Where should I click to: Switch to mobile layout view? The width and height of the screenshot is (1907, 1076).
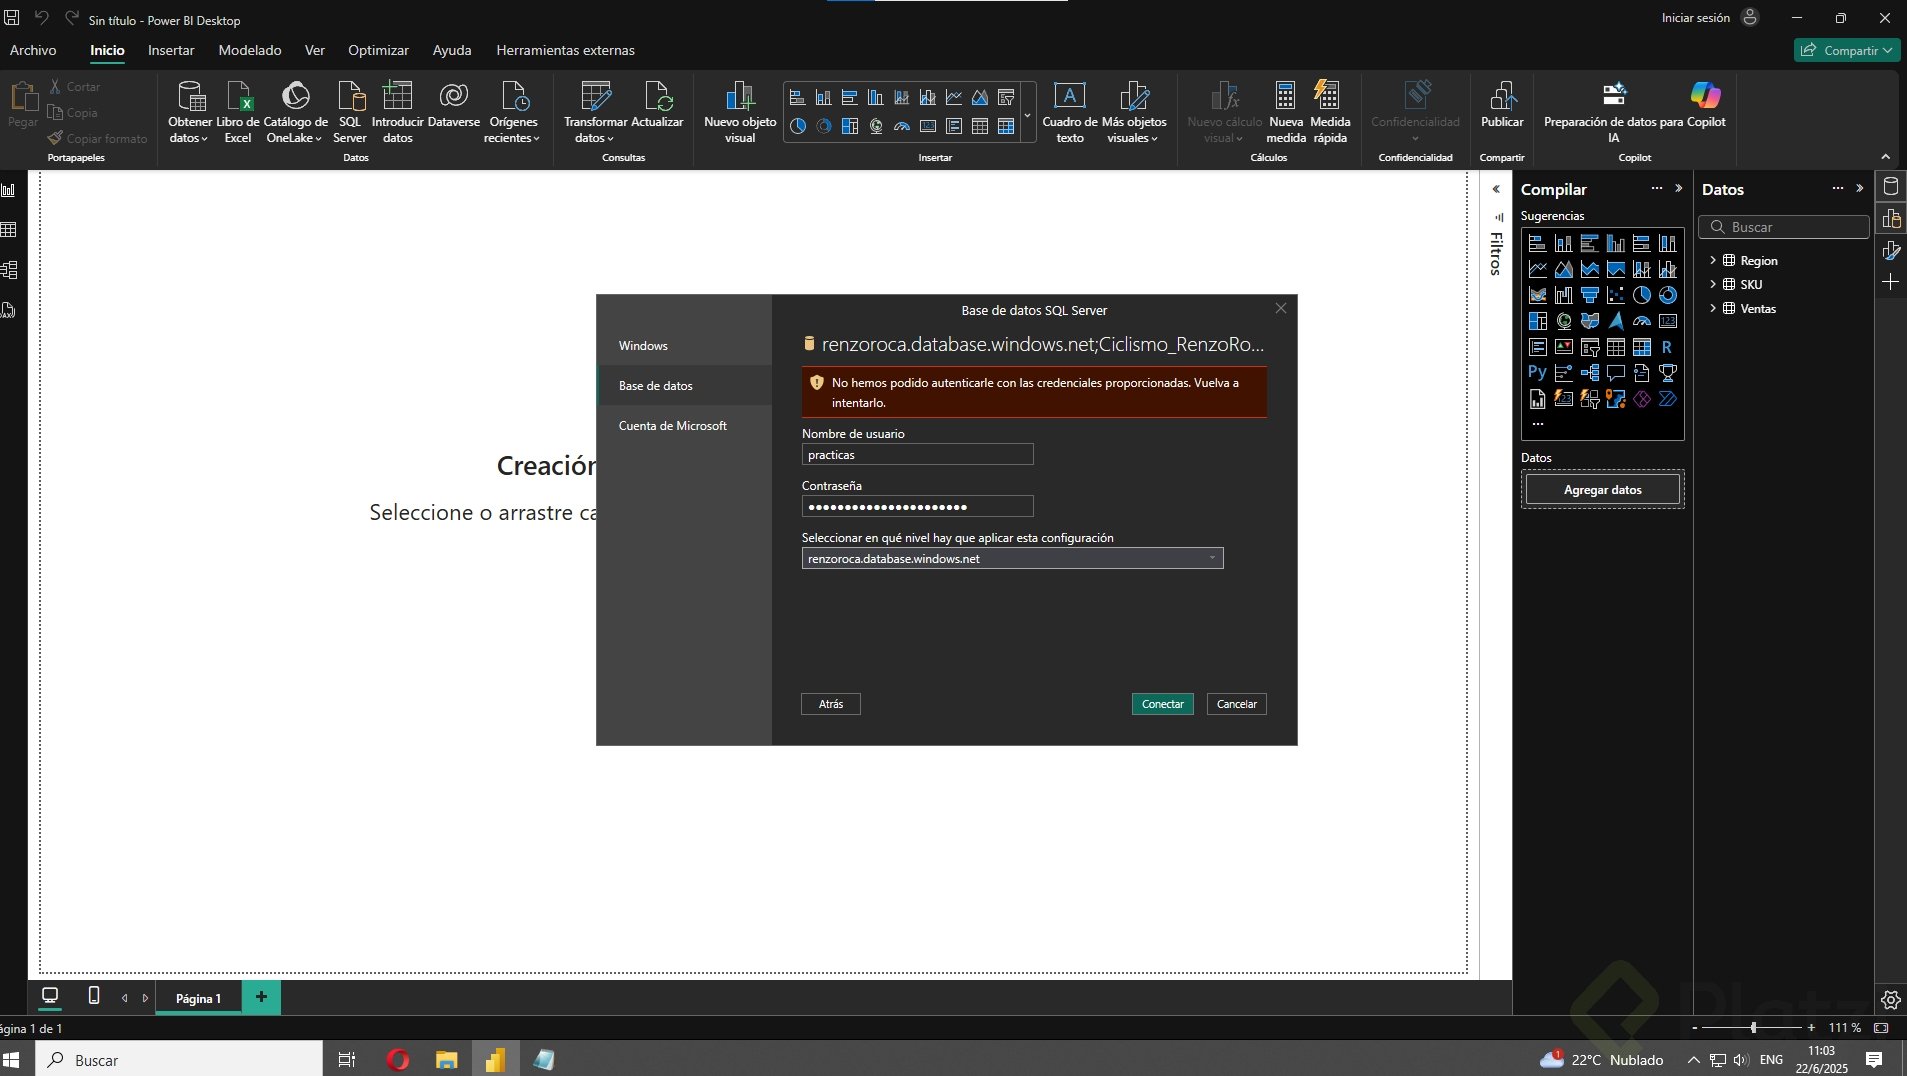pyautogui.click(x=94, y=996)
